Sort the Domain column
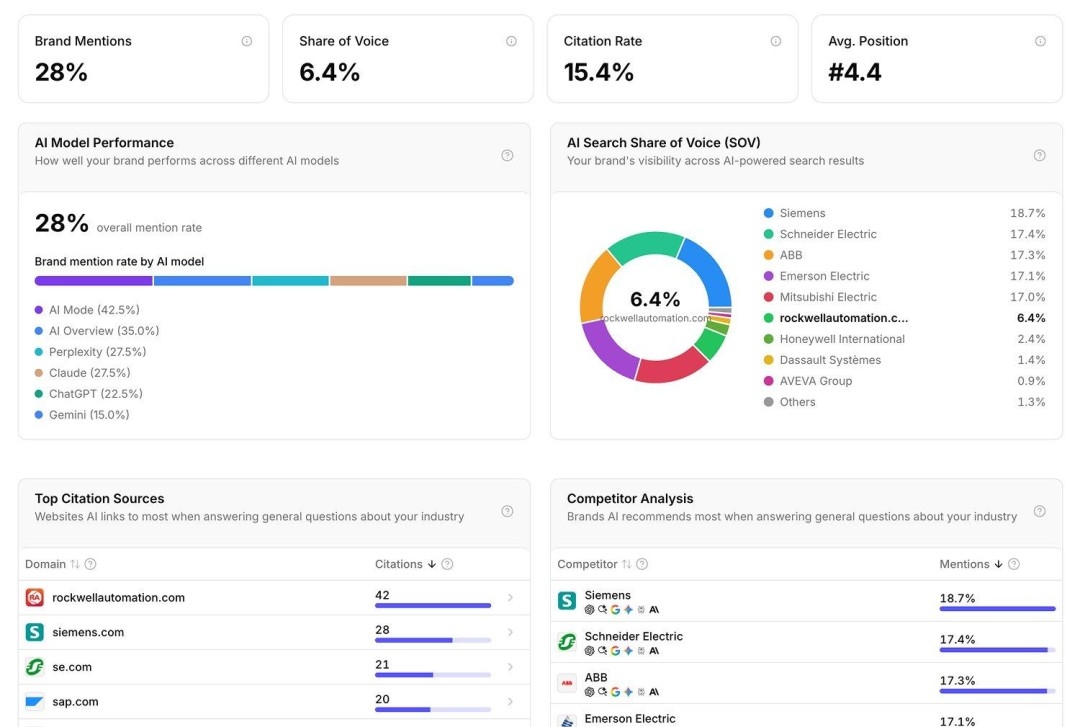Screen dimensions: 1080x727 coord(75,564)
